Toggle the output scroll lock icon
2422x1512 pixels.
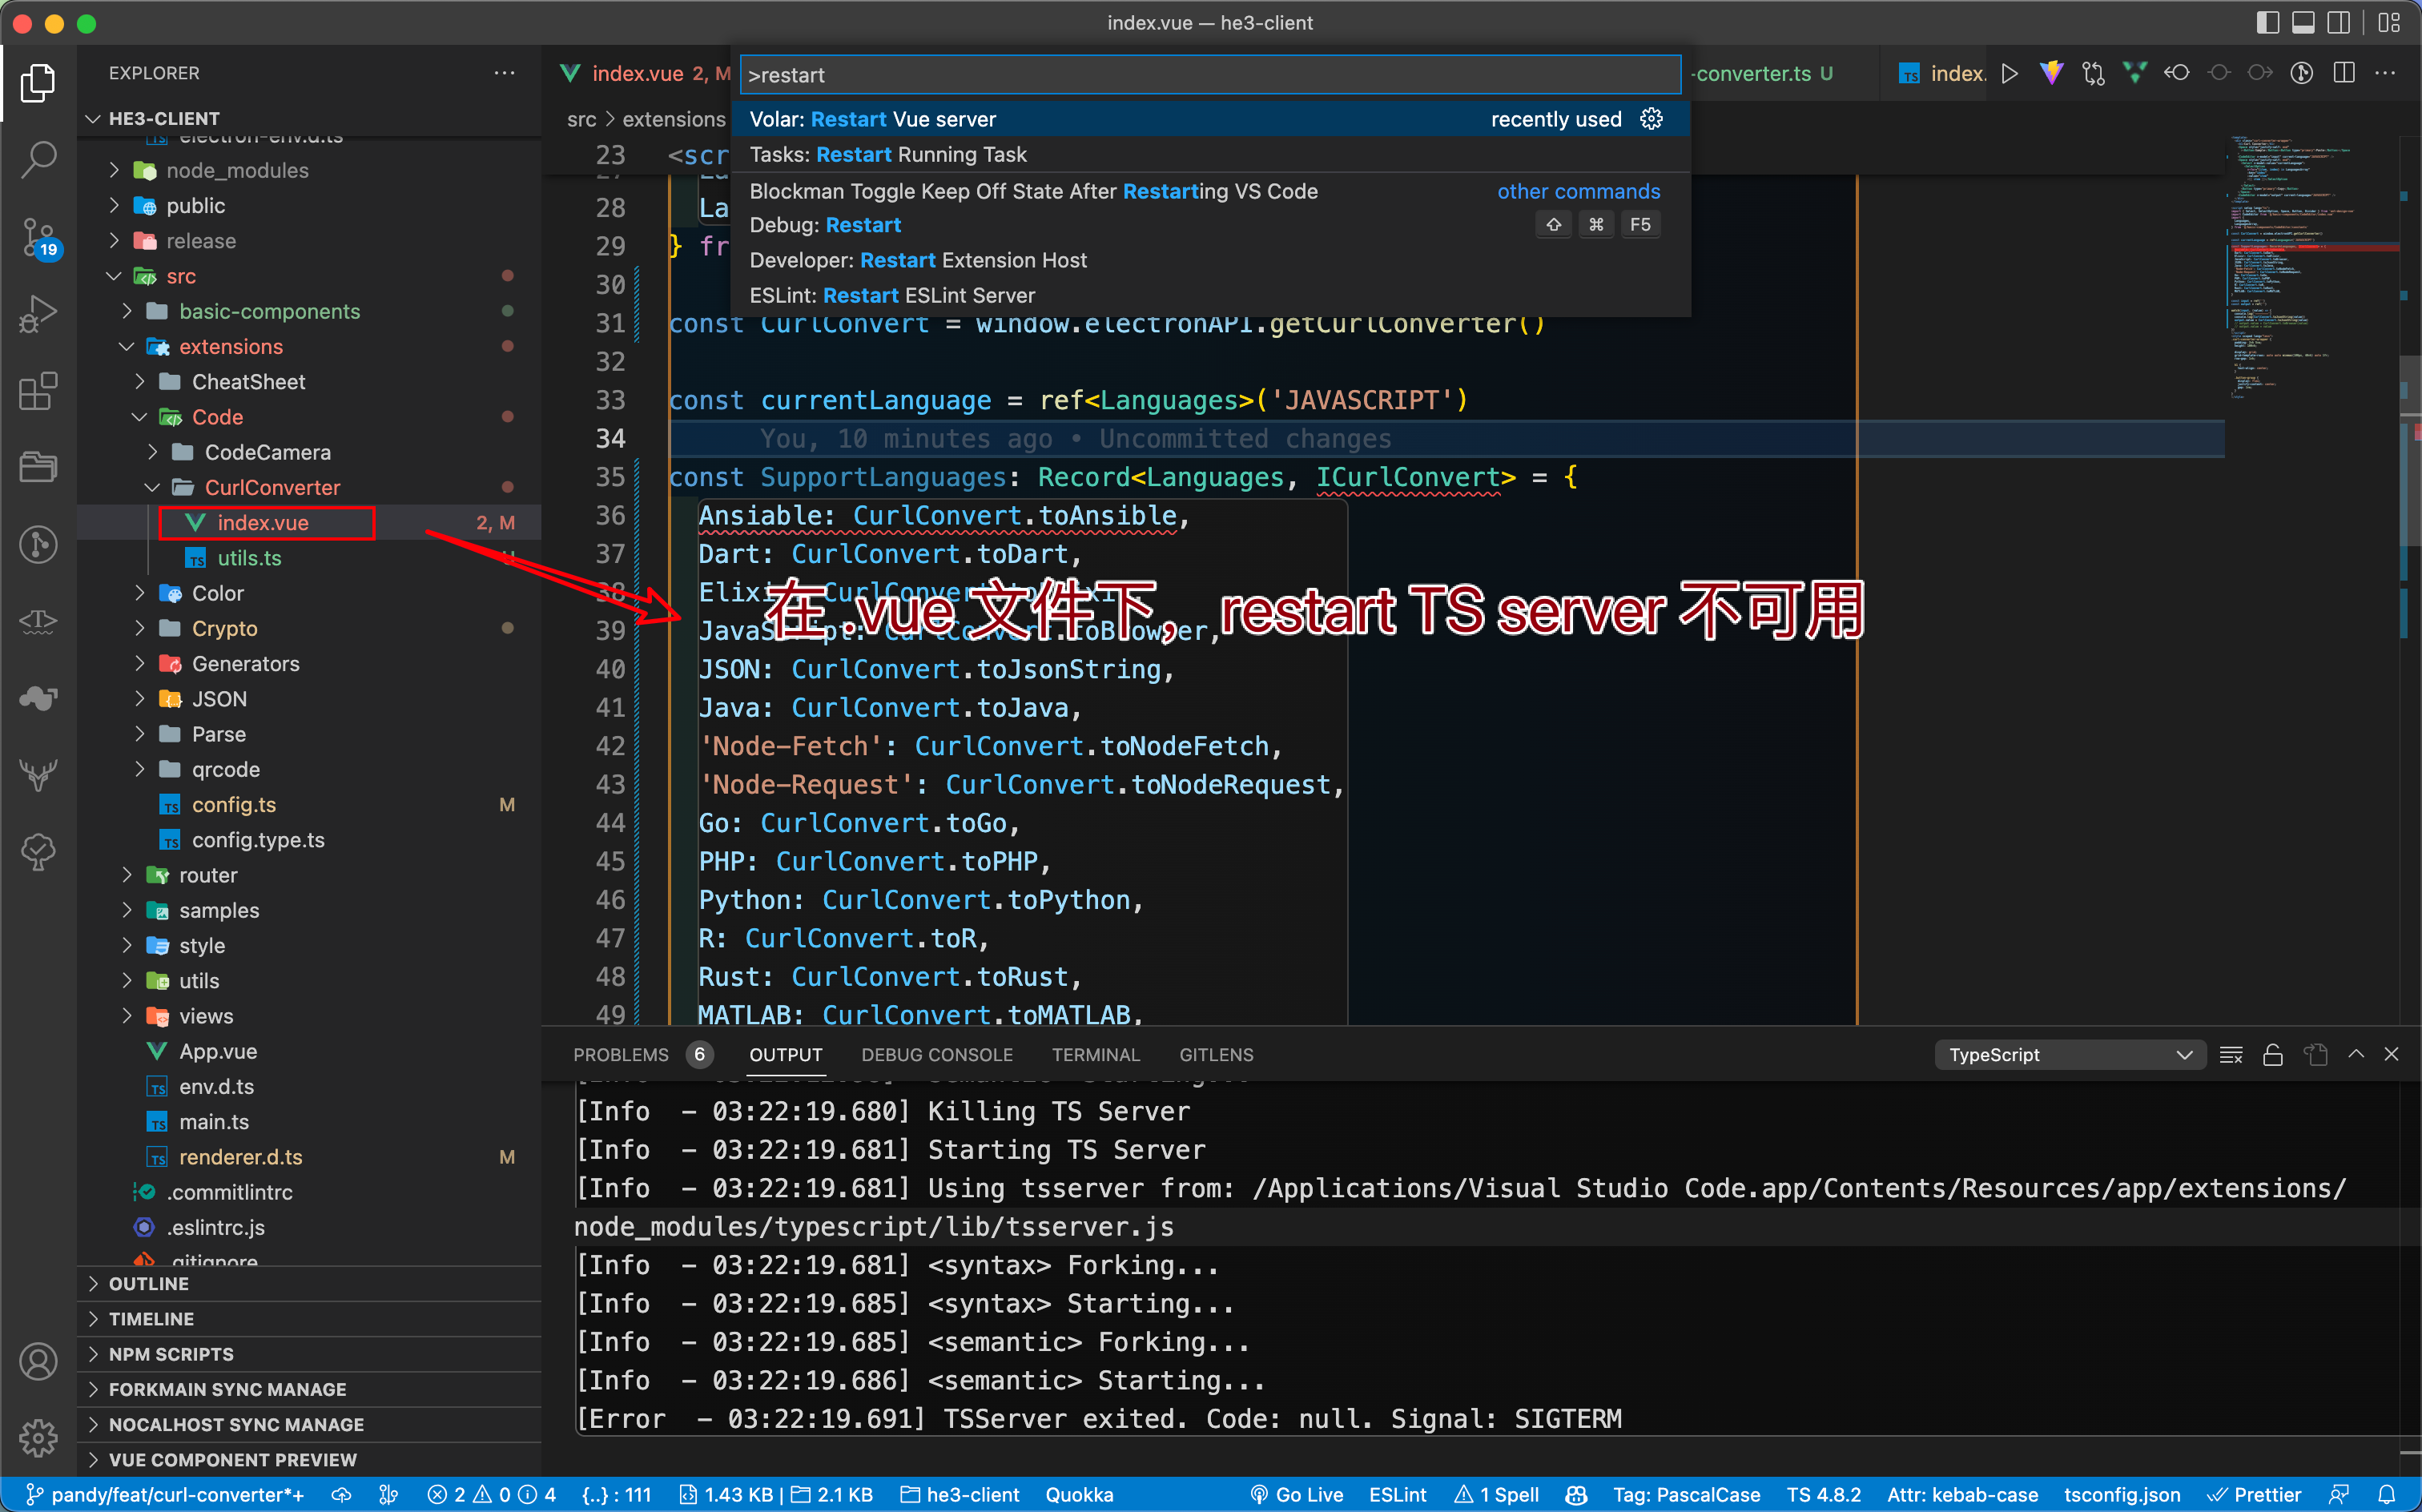click(x=2273, y=1055)
